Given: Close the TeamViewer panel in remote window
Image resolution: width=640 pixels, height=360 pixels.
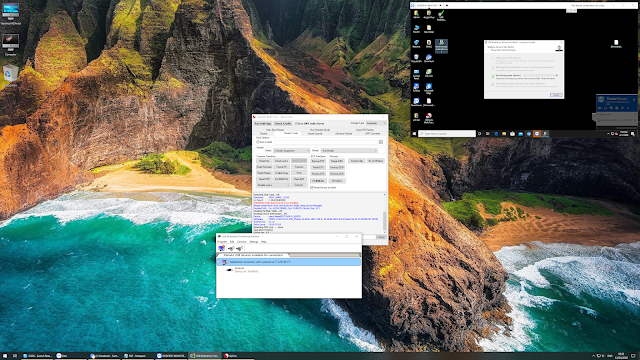Looking at the screenshot, I should tap(634, 99).
